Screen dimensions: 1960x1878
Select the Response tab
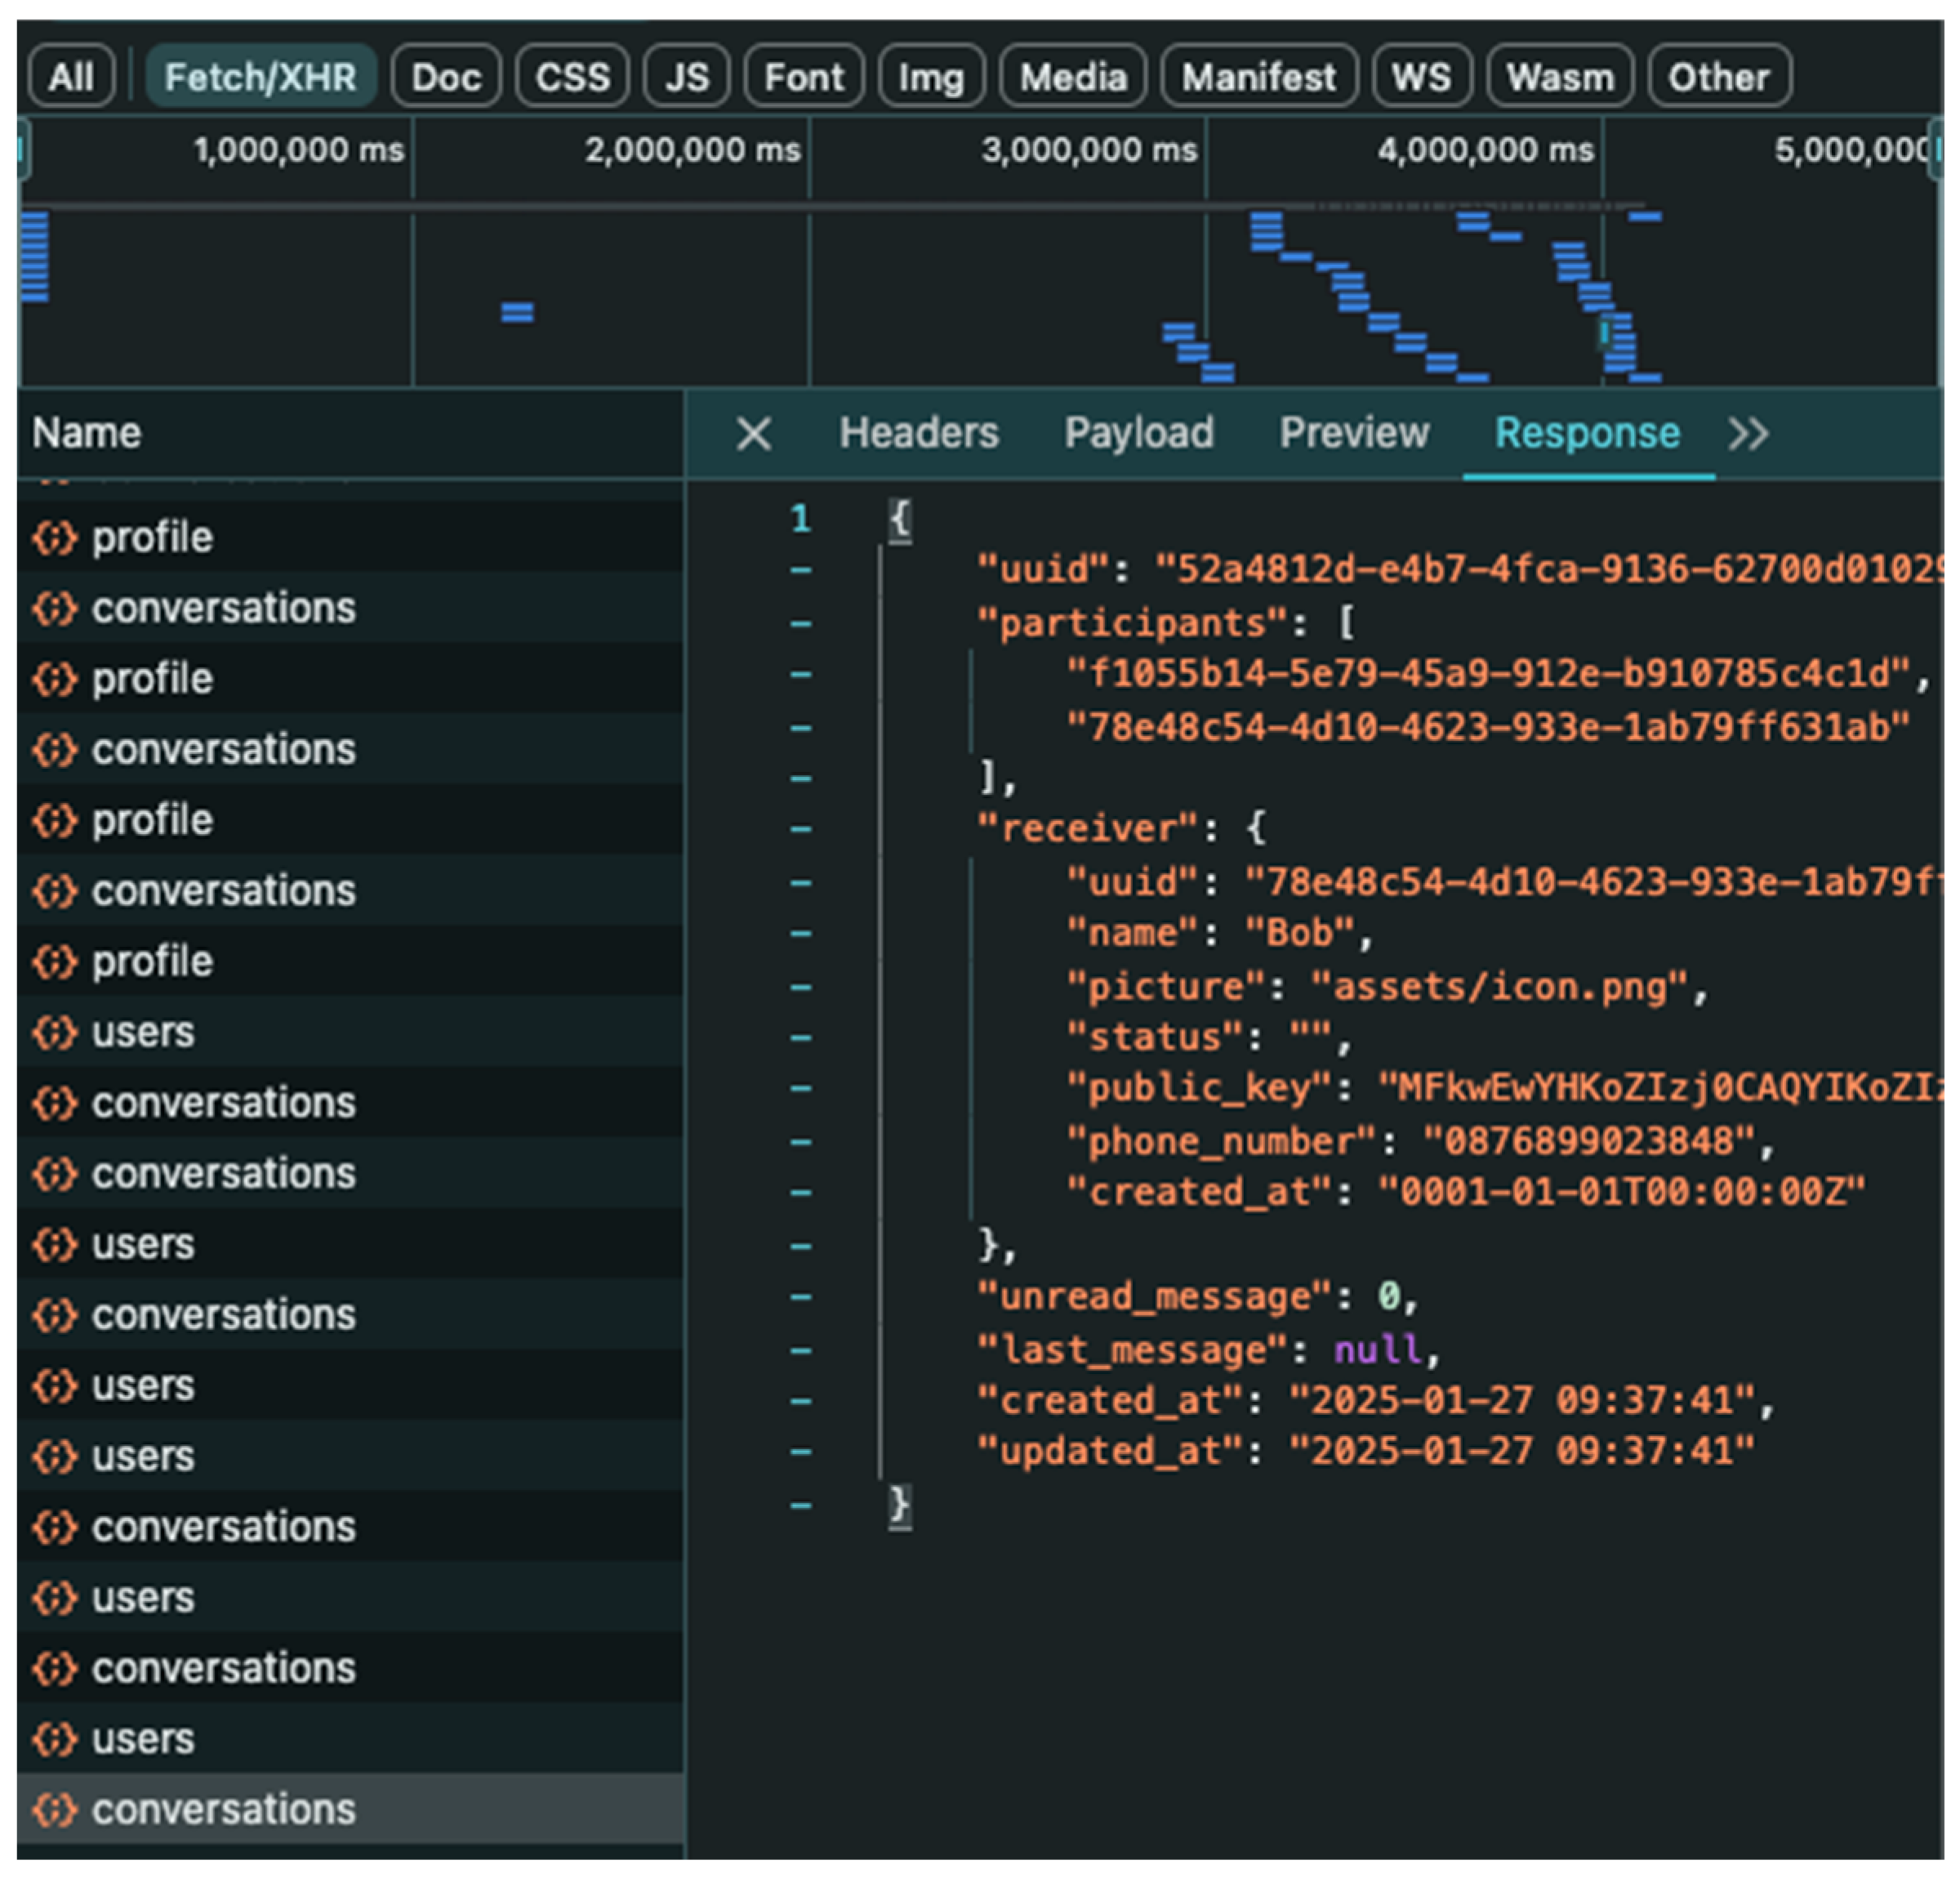(x=1586, y=434)
